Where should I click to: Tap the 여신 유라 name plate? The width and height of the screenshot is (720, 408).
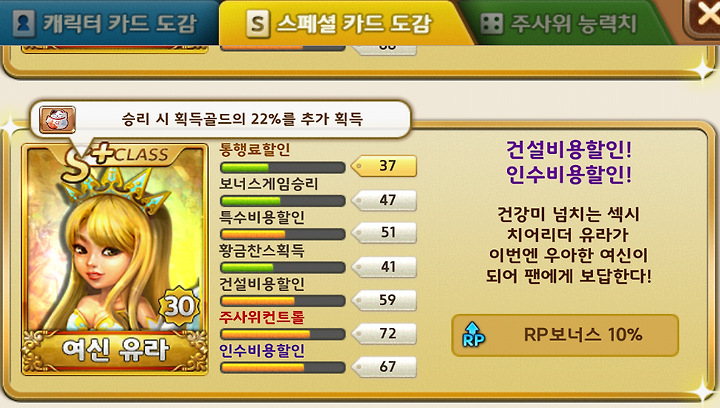pyautogui.click(x=115, y=351)
